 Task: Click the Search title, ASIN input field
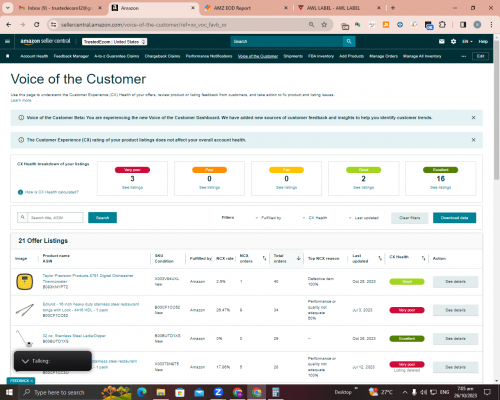pos(55,217)
